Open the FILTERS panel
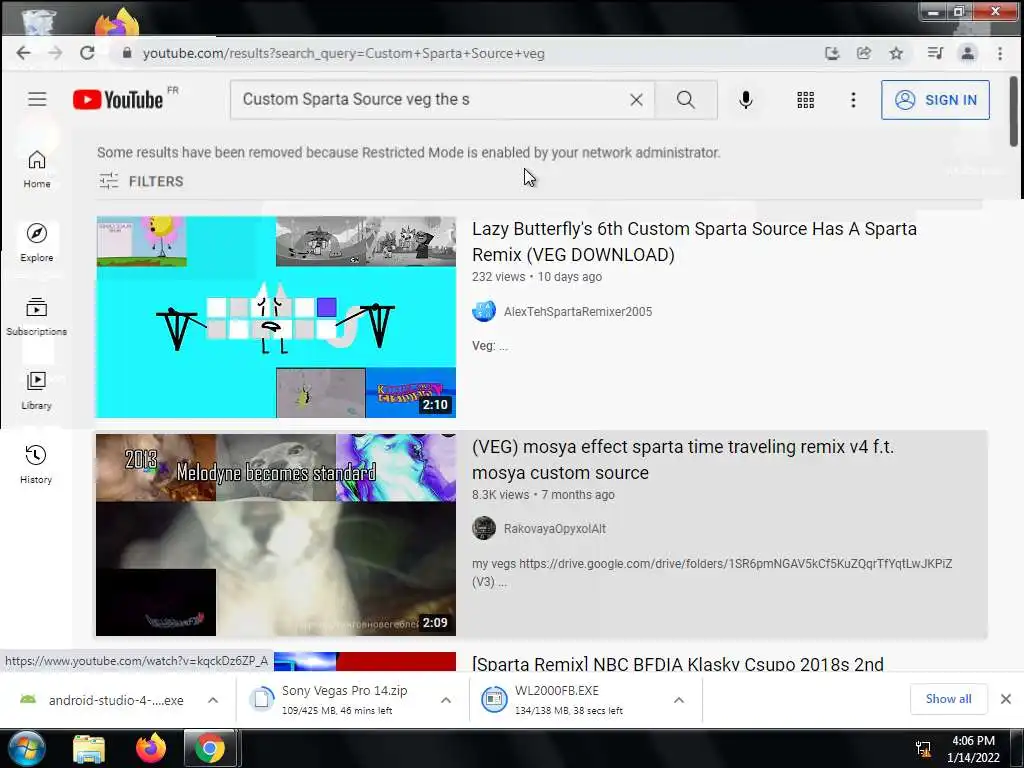Screen dimensions: 1024x768 tap(141, 181)
